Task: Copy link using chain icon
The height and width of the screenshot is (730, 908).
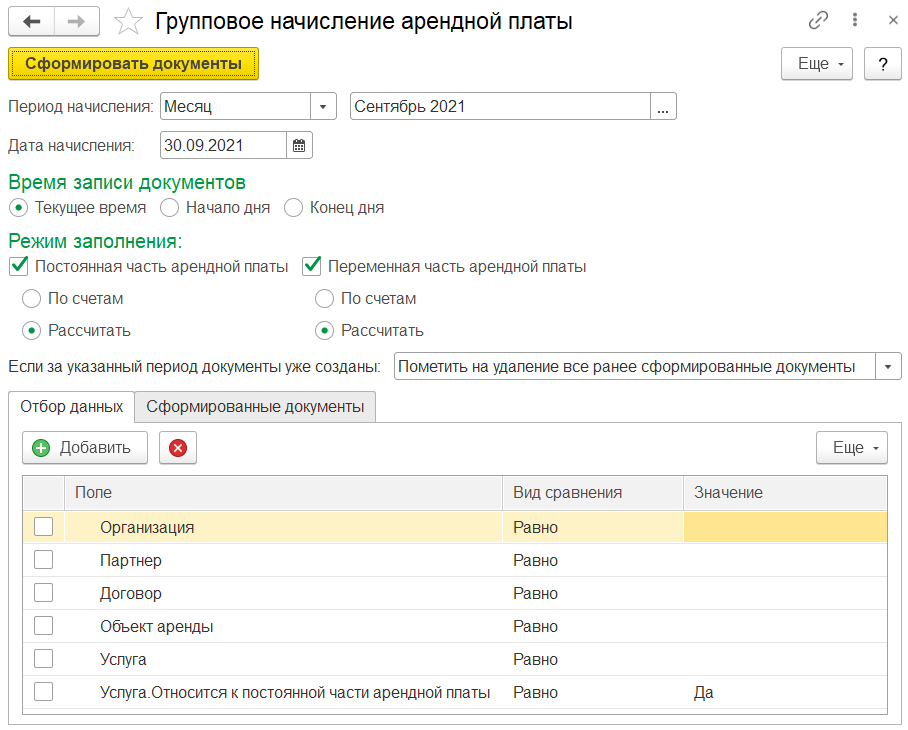Action: tap(819, 20)
